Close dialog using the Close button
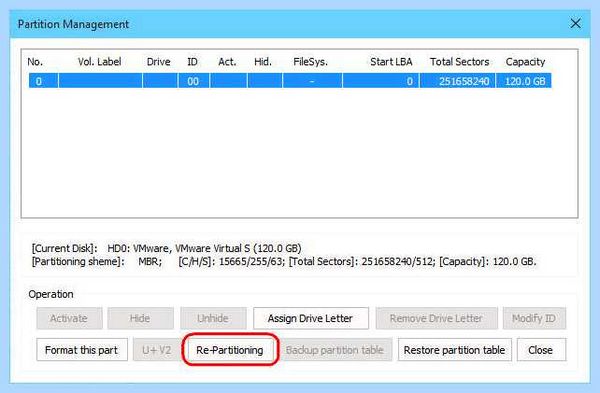Image resolution: width=600 pixels, height=393 pixels. coord(541,350)
